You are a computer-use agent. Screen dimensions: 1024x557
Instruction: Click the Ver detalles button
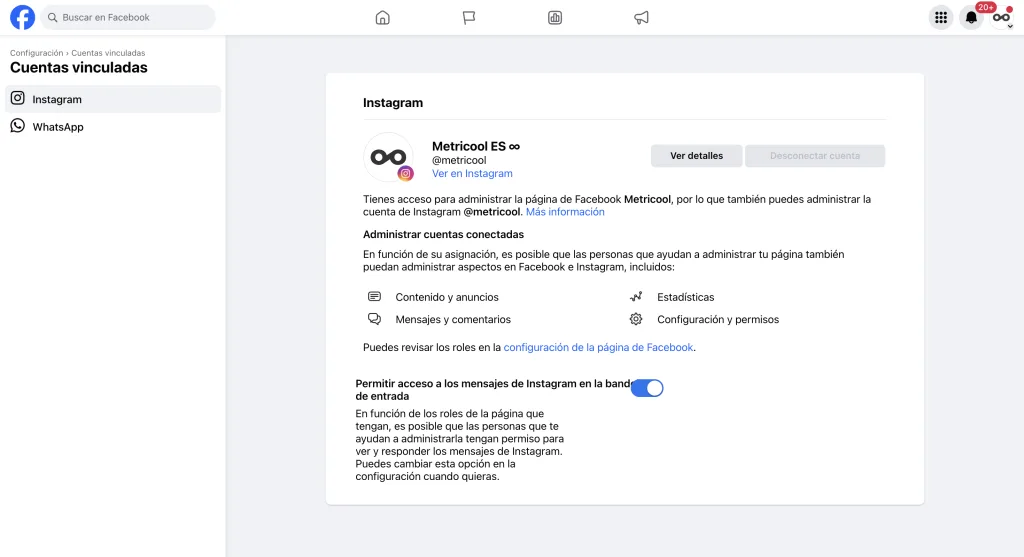[696, 156]
